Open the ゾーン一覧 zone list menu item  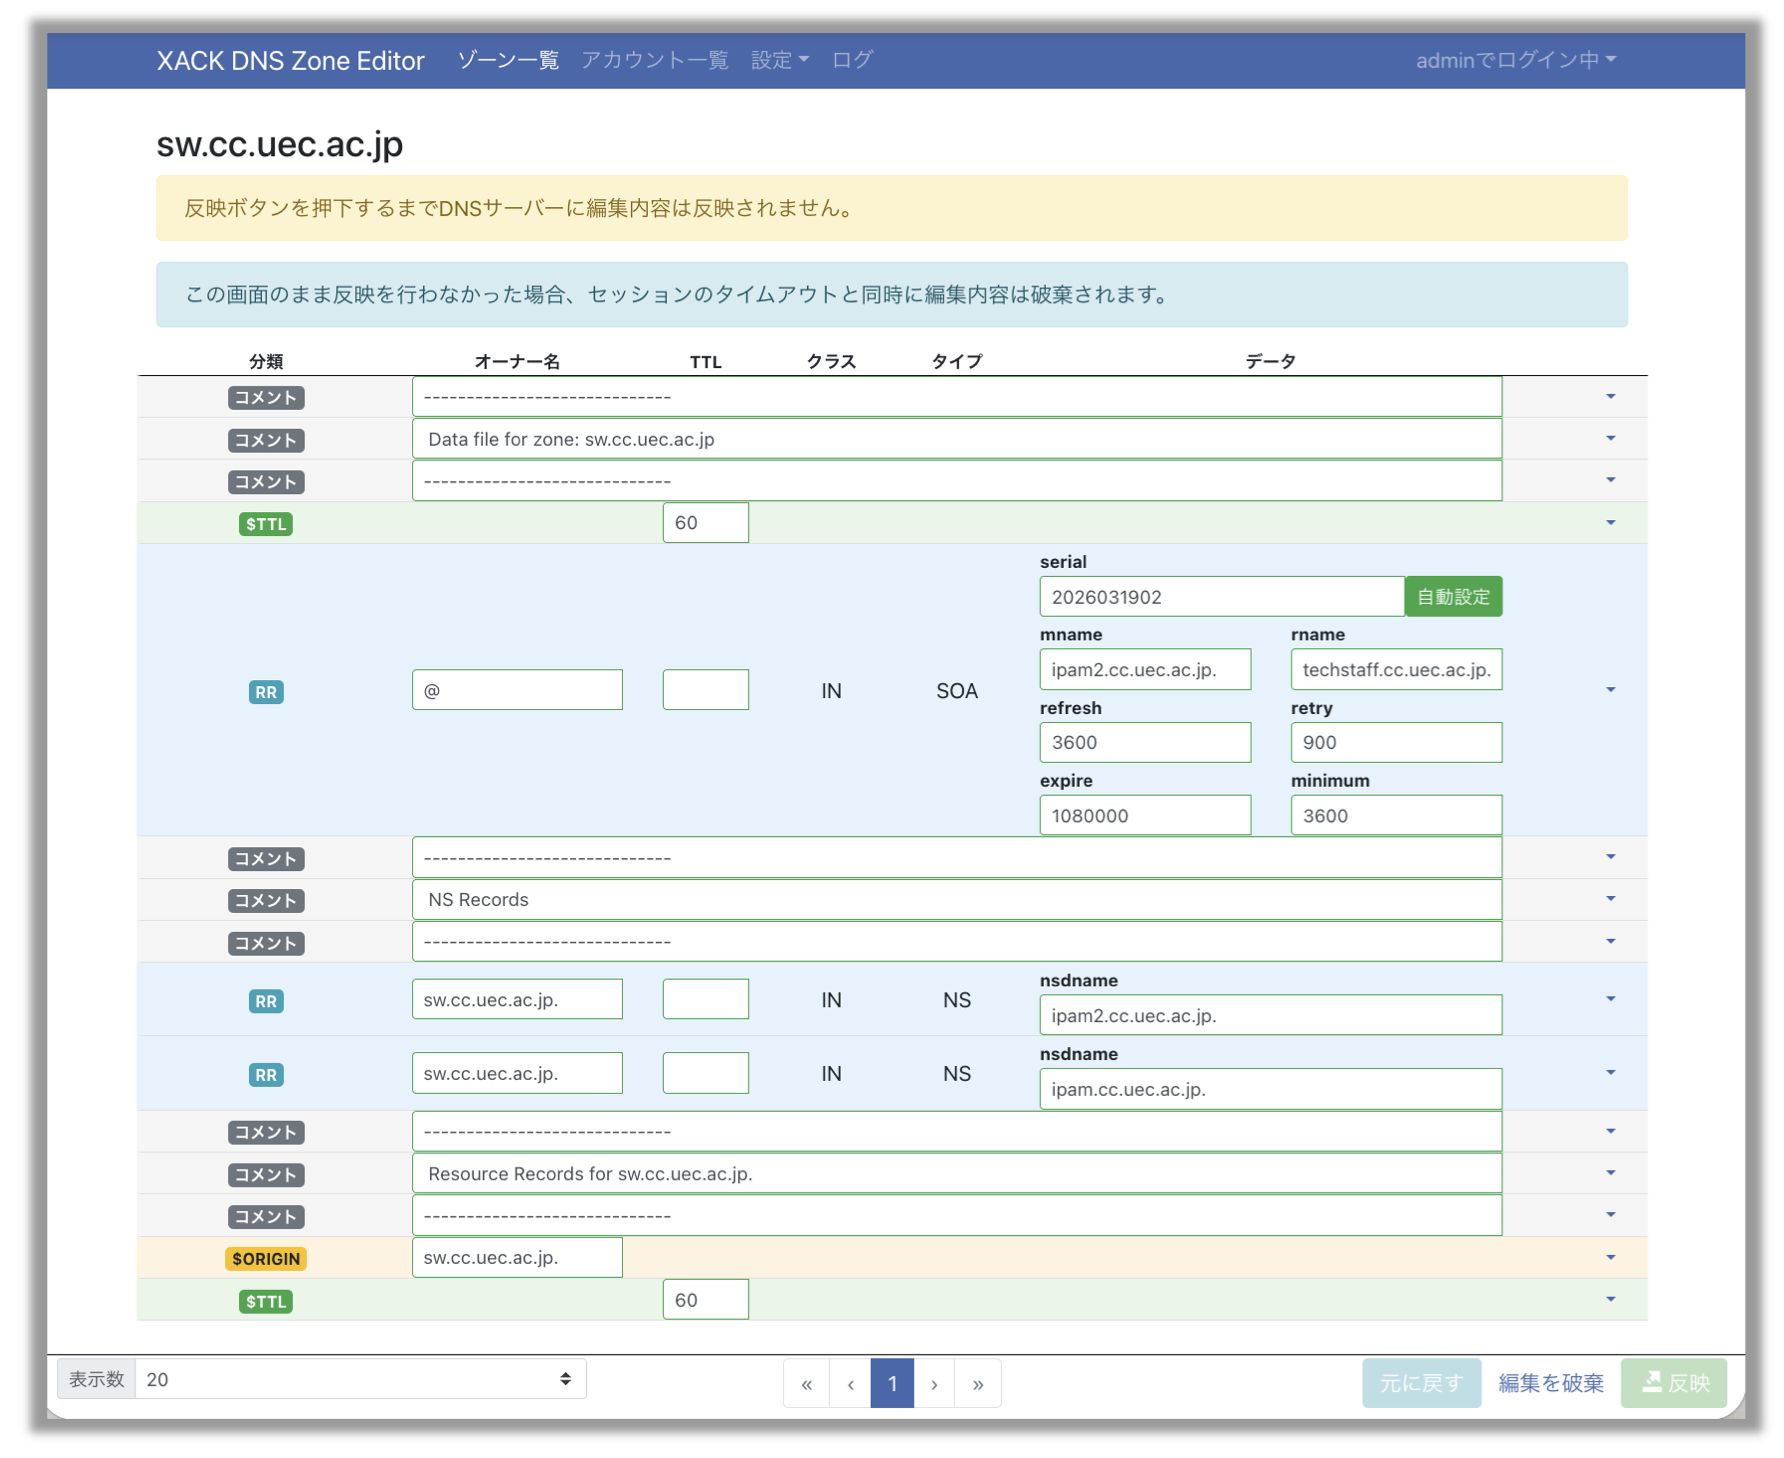[508, 60]
